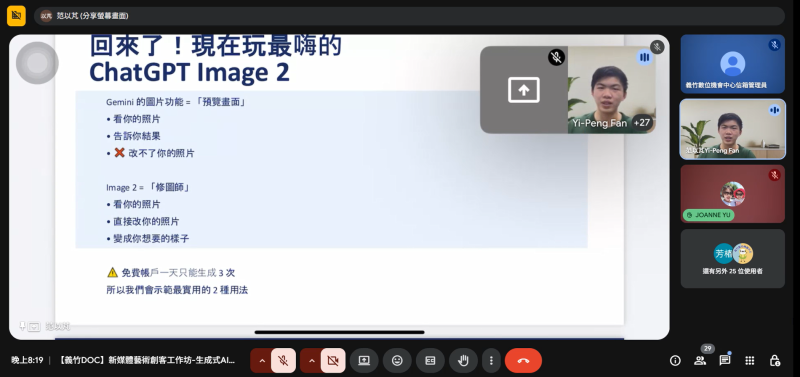This screenshot has height=377, width=800.
Task: Open the 還有另外 25 位使用者 tile
Action: 733,259
